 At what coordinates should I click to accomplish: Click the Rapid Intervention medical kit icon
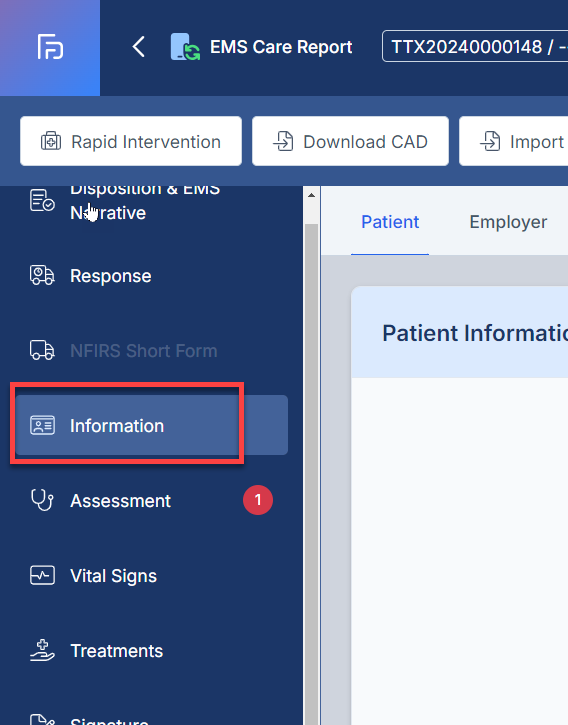point(51,141)
